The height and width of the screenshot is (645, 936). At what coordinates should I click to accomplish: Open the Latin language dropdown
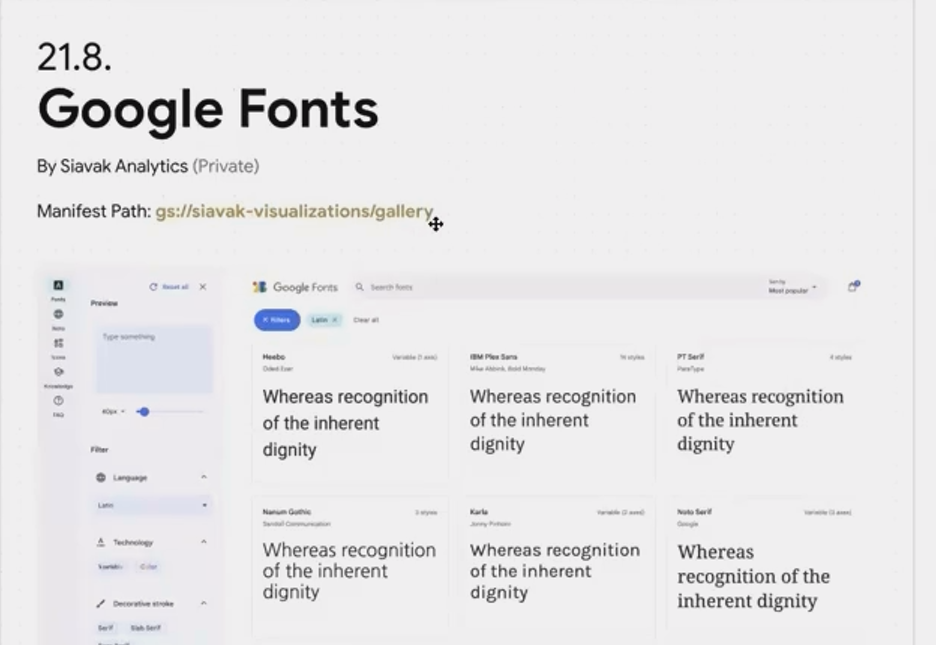coord(153,505)
